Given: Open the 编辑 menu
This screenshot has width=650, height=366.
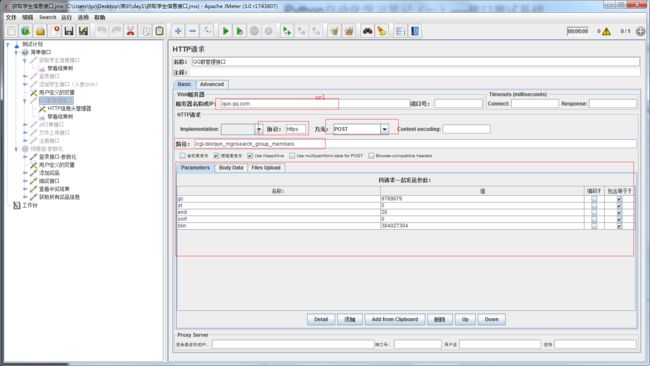Looking at the screenshot, I should click(27, 17).
